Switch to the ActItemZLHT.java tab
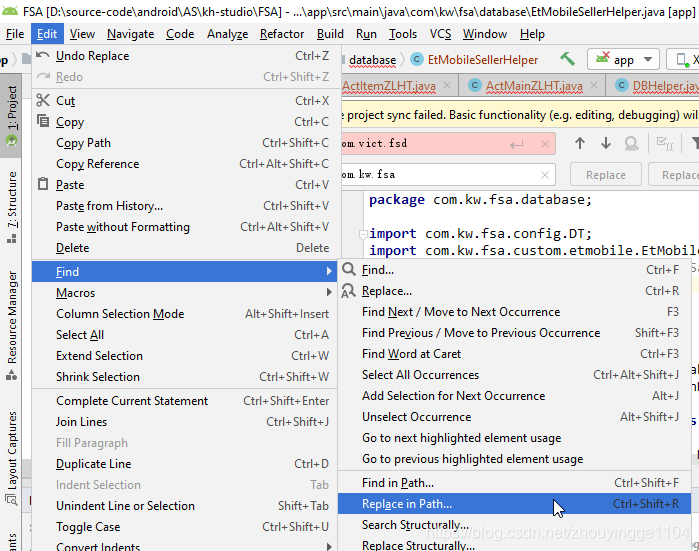The height and width of the screenshot is (551, 699). [x=389, y=86]
